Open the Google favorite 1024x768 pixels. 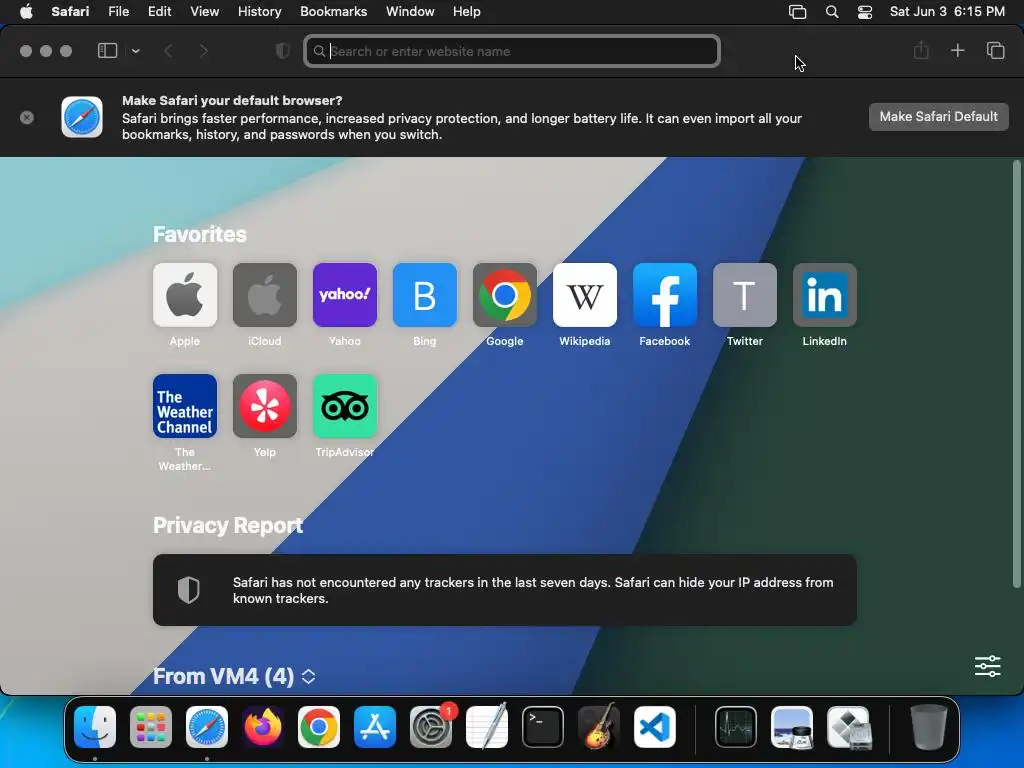505,295
